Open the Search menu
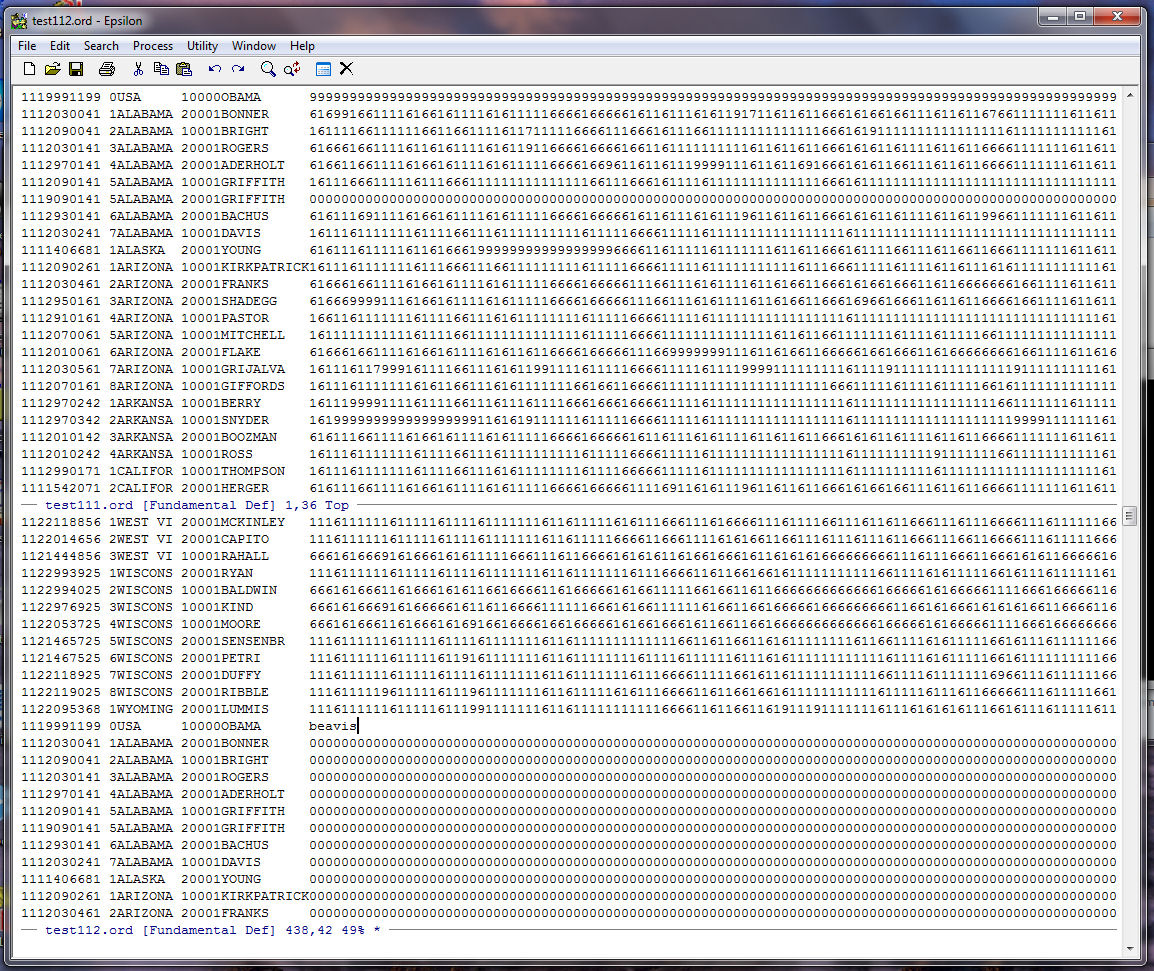Screen dimensions: 1154x971 point(101,46)
